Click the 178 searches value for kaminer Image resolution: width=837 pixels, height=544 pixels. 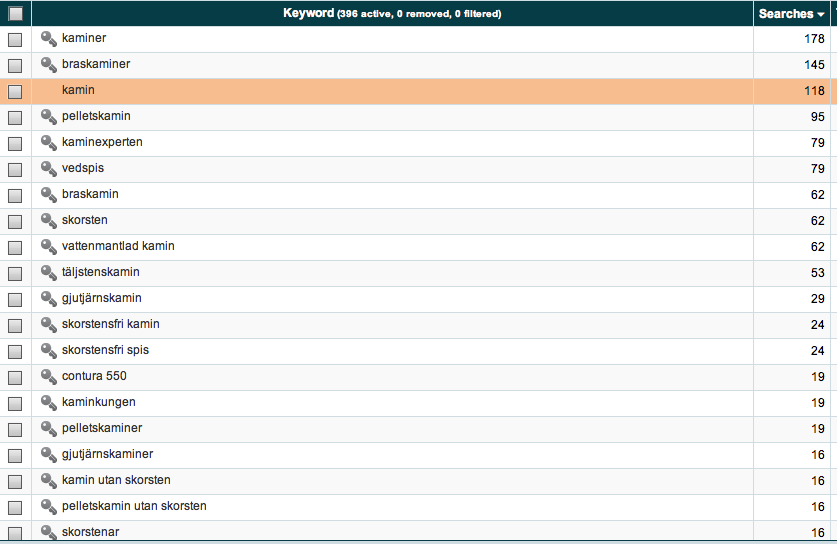coord(814,39)
